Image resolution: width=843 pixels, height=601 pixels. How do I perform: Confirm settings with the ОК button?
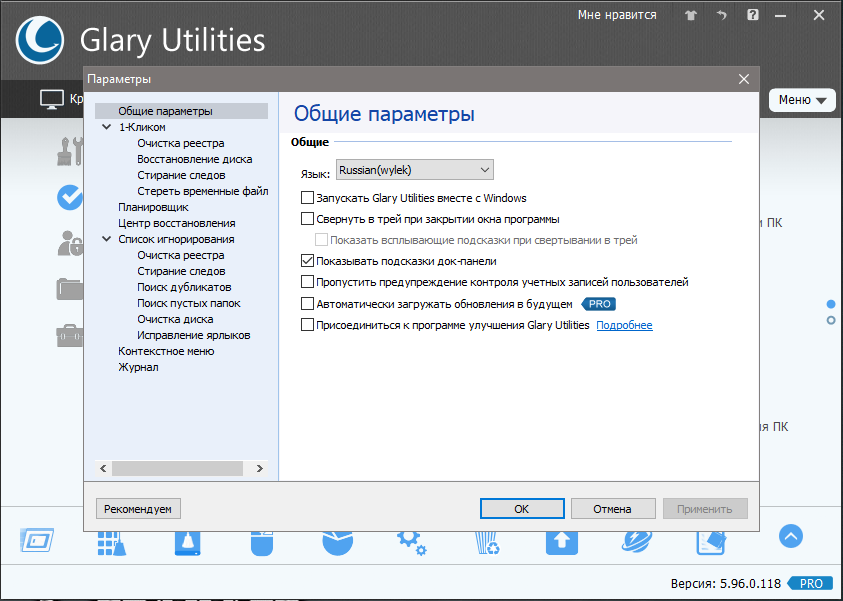(522, 509)
